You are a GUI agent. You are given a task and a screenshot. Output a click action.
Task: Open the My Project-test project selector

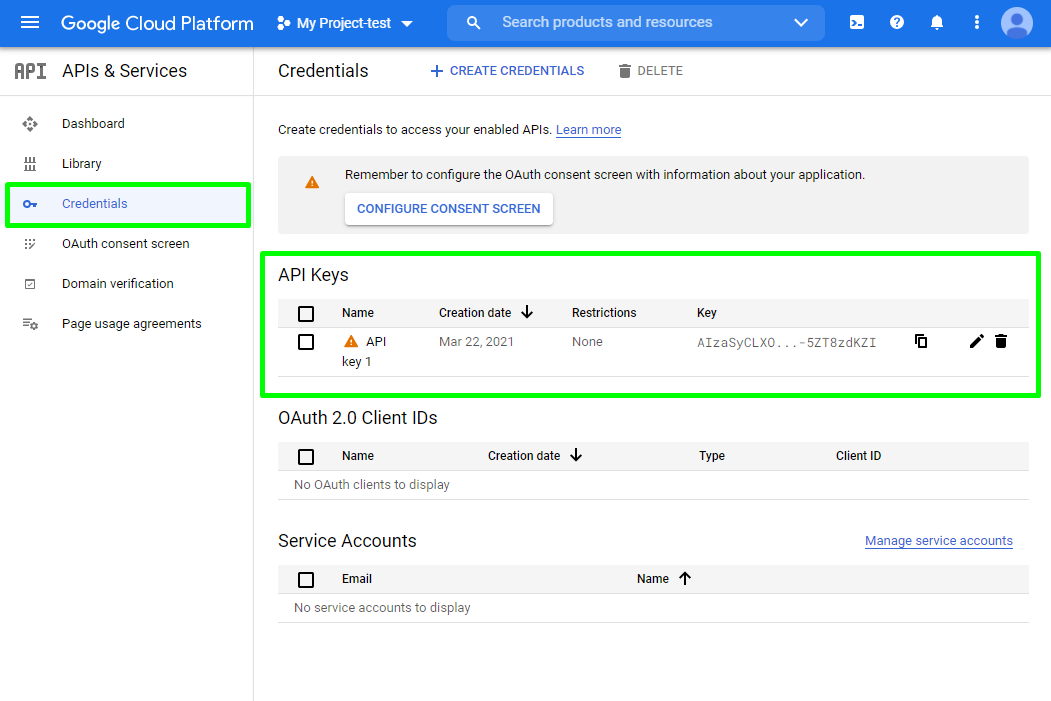coord(345,23)
